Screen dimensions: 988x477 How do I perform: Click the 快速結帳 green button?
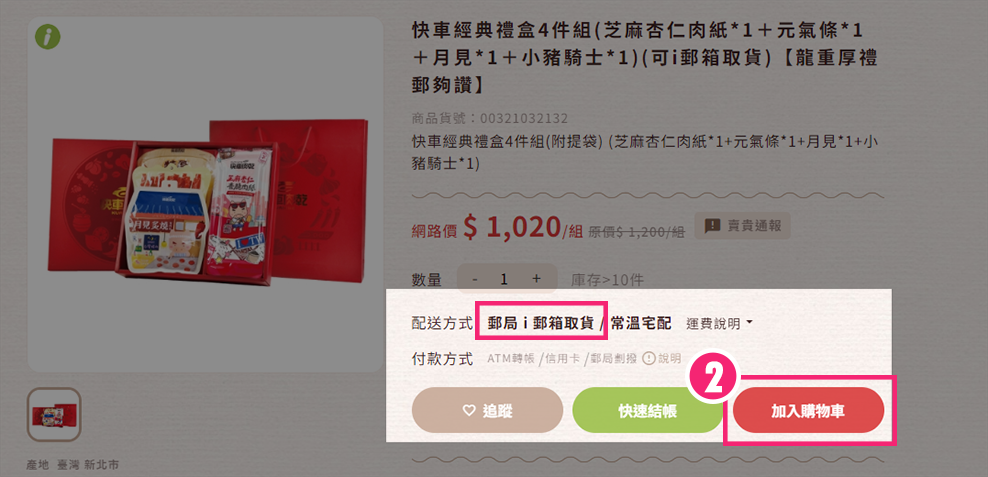[648, 411]
